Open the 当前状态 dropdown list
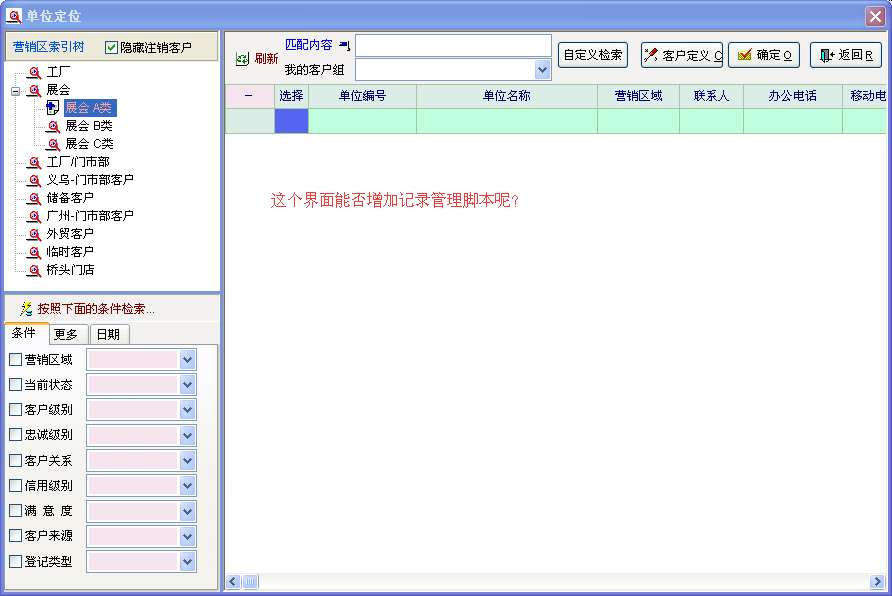 [187, 385]
